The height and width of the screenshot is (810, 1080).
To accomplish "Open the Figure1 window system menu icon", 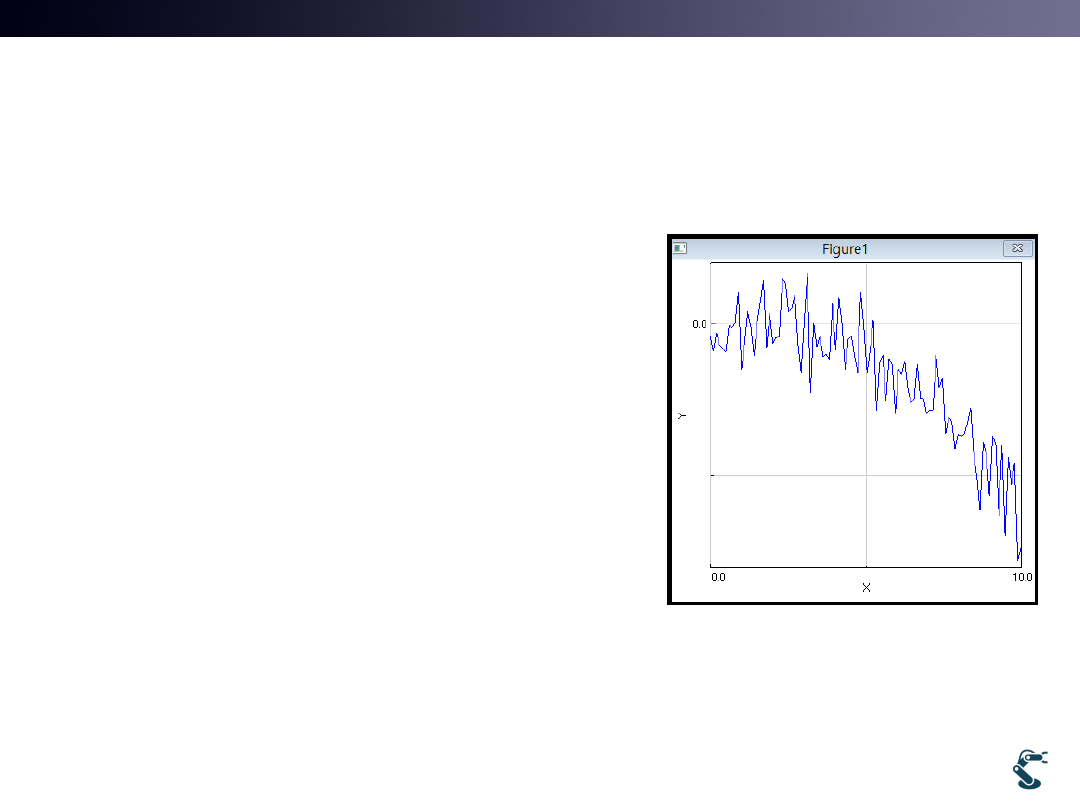I will click(x=680, y=248).
